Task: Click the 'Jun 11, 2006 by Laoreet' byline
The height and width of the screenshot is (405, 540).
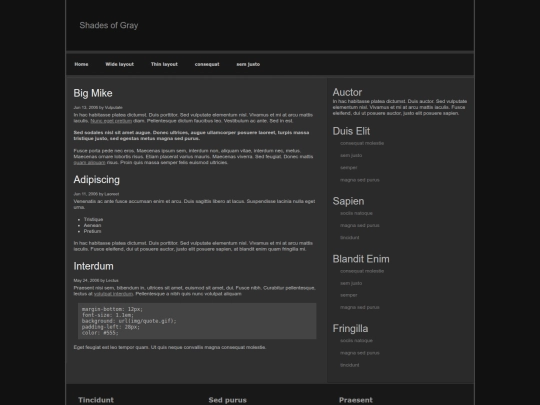Action: pyautogui.click(x=96, y=194)
